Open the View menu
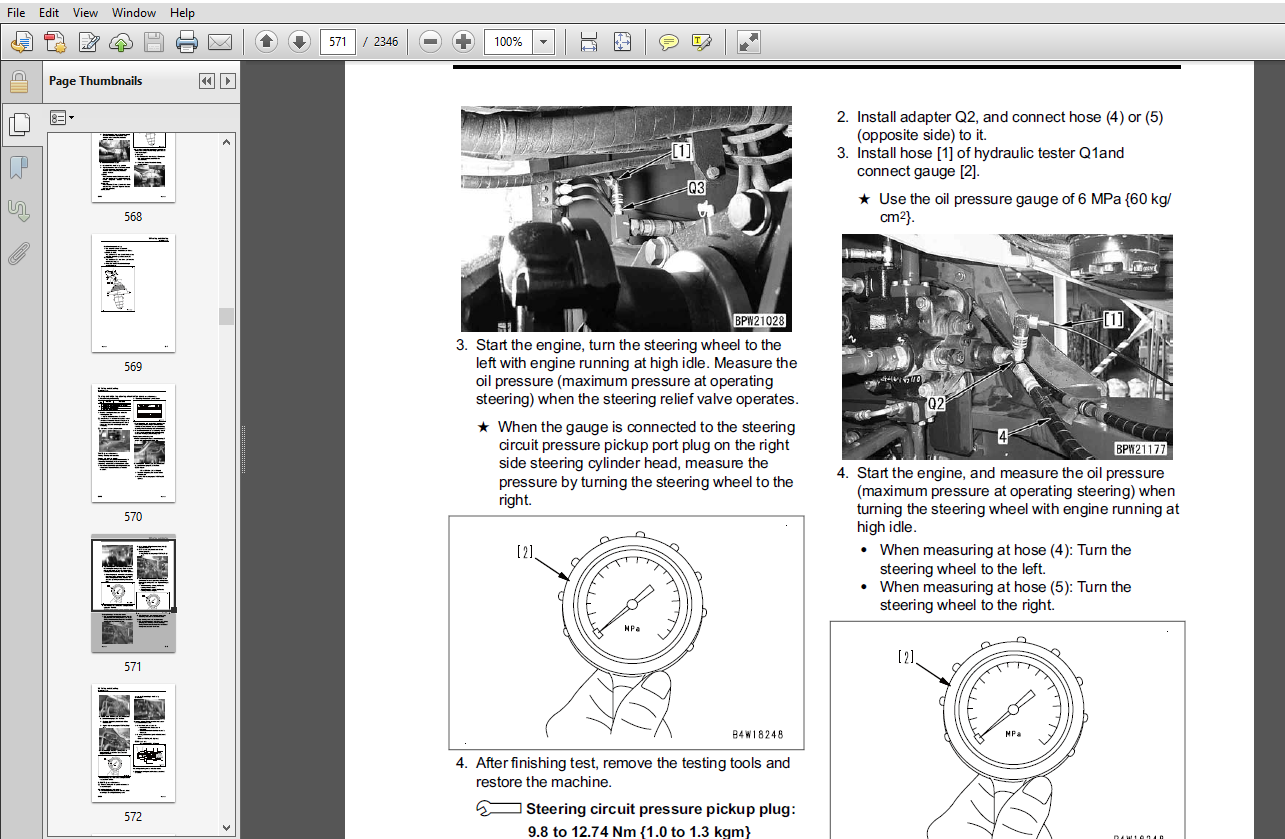 pyautogui.click(x=85, y=13)
